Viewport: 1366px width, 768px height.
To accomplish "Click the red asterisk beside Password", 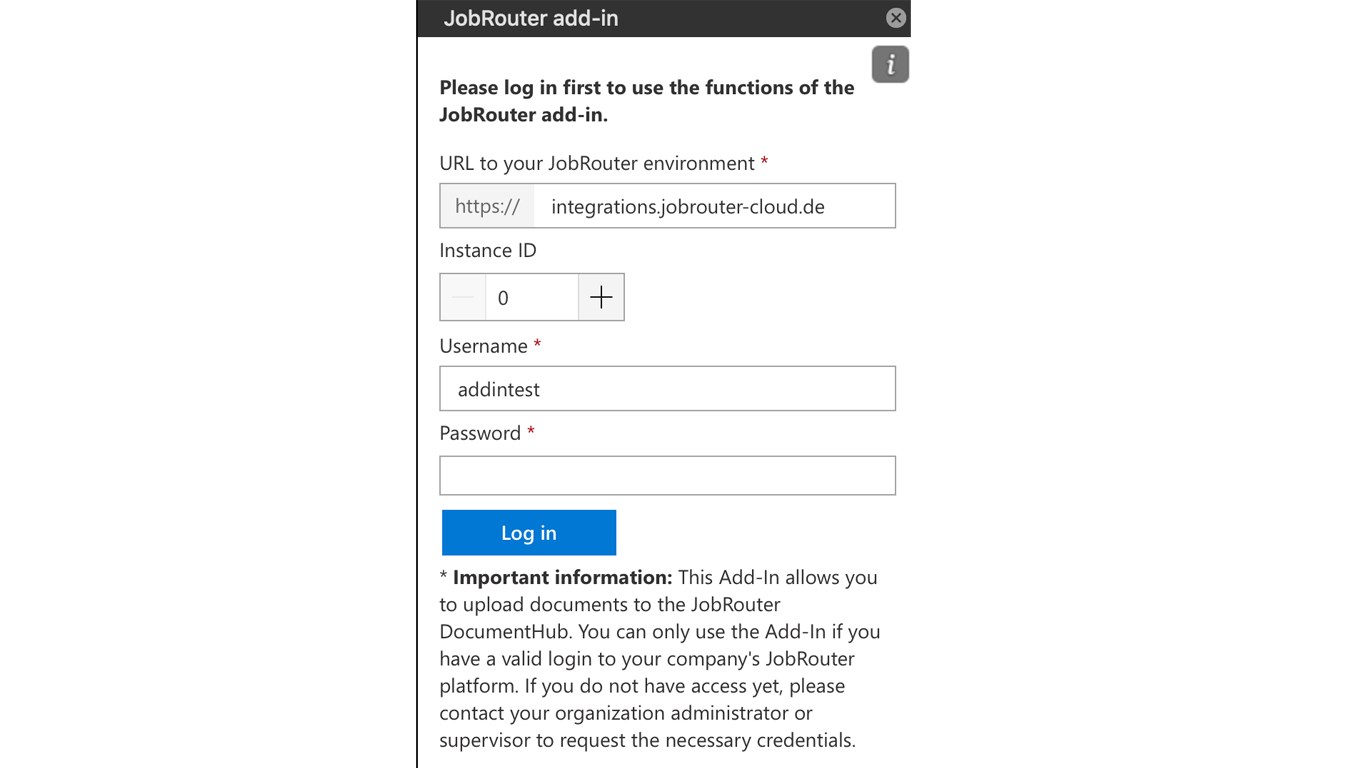I will [x=531, y=432].
